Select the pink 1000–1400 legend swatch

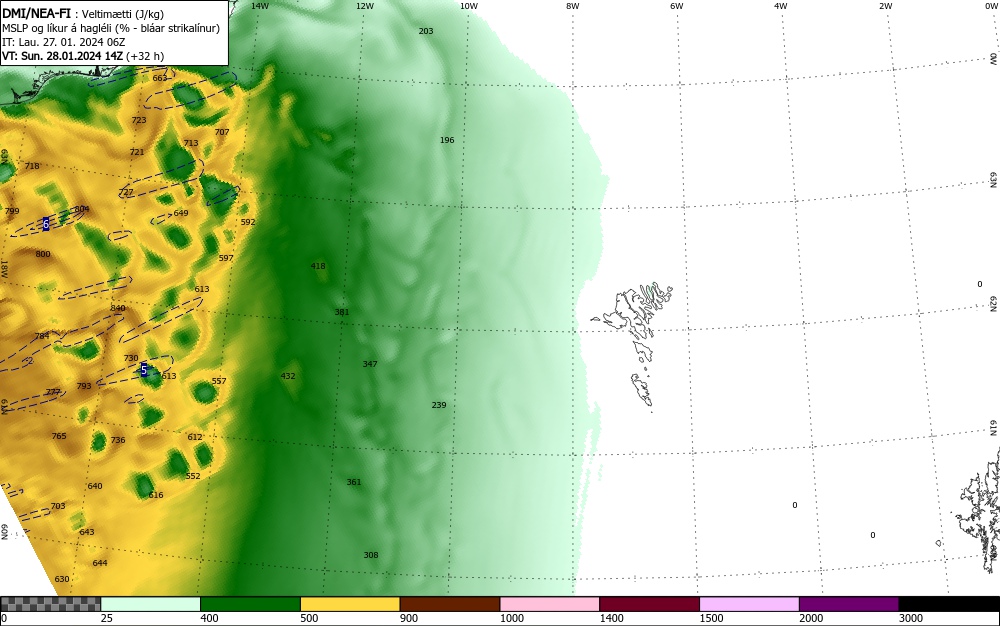pos(550,604)
